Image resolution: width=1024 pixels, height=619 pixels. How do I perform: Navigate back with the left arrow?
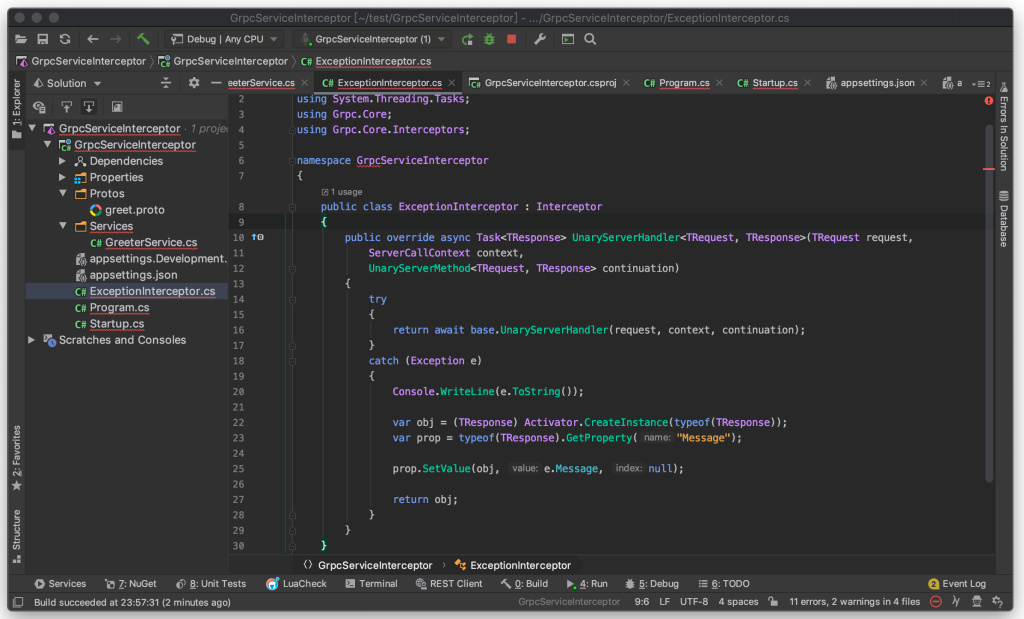[93, 39]
